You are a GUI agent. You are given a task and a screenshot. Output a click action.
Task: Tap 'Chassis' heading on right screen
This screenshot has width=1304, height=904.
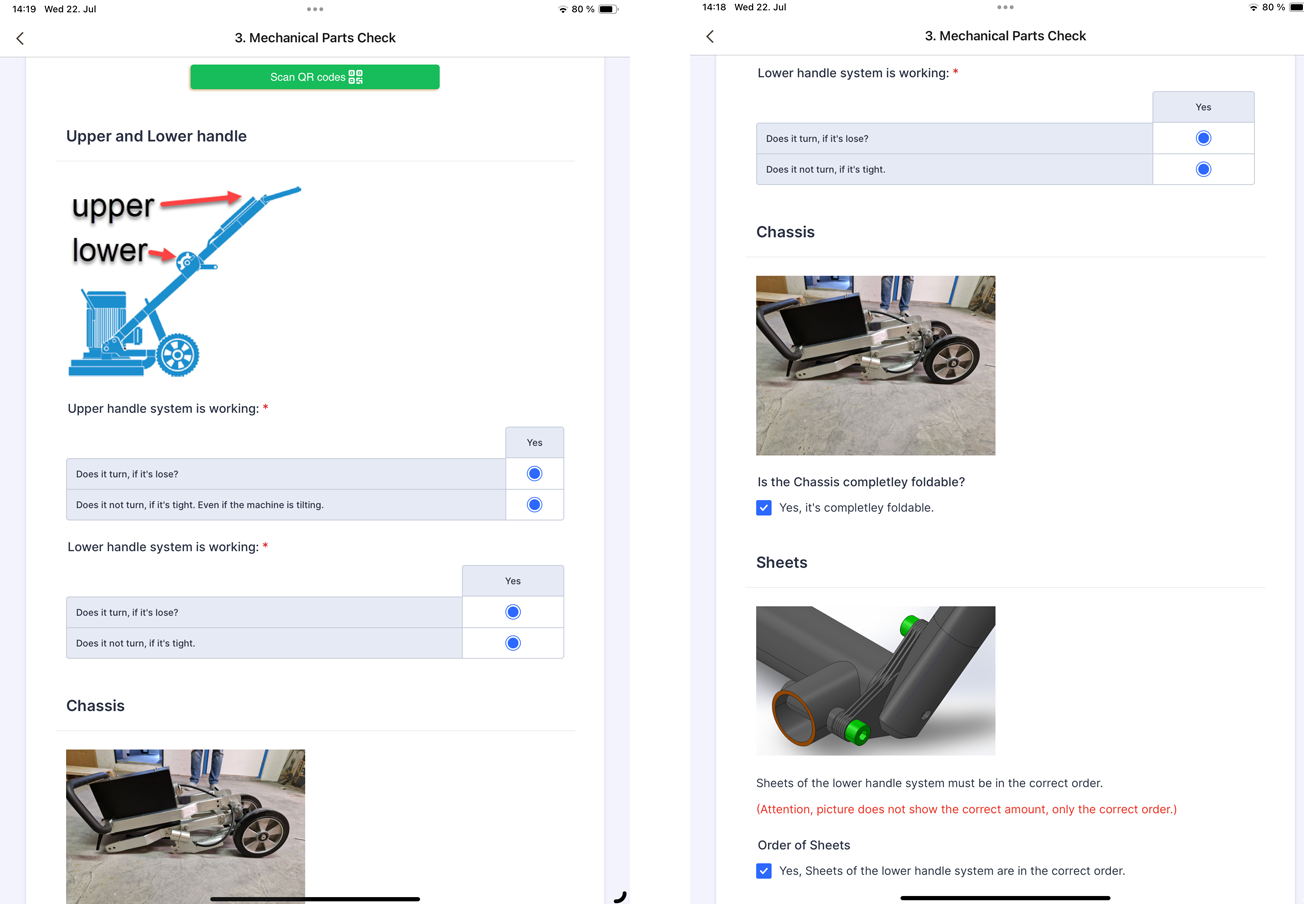(x=785, y=232)
